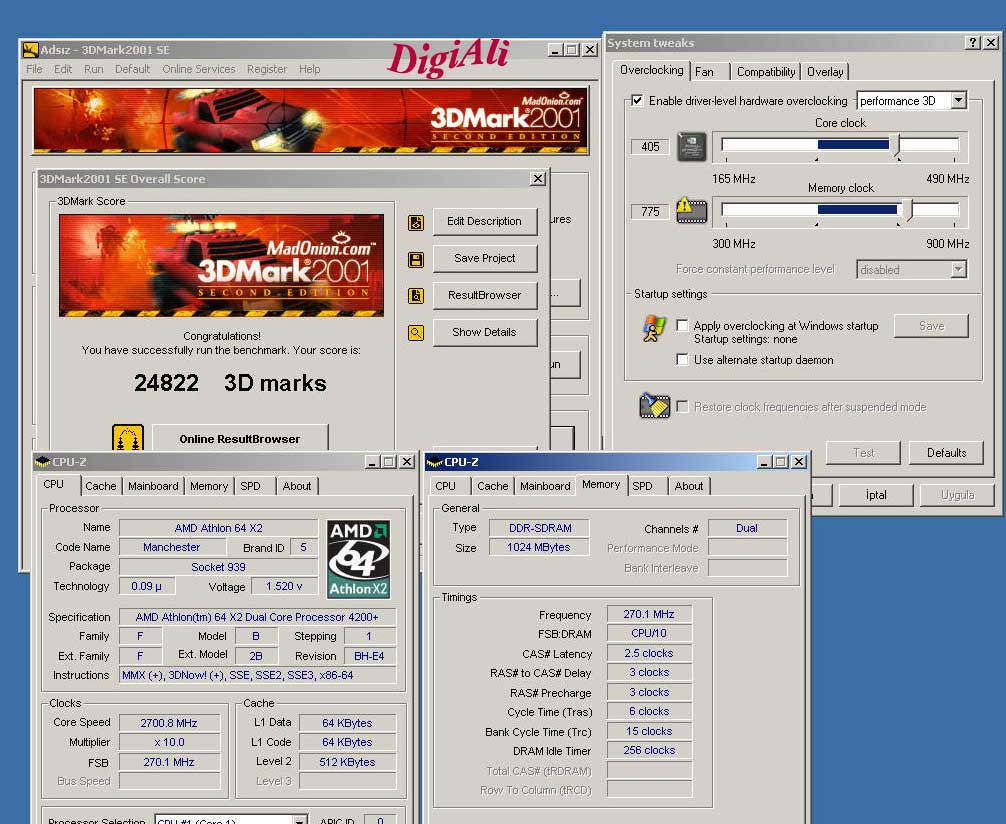Click the 24822 score value
Image resolution: width=1006 pixels, height=824 pixels.
pyautogui.click(x=166, y=383)
